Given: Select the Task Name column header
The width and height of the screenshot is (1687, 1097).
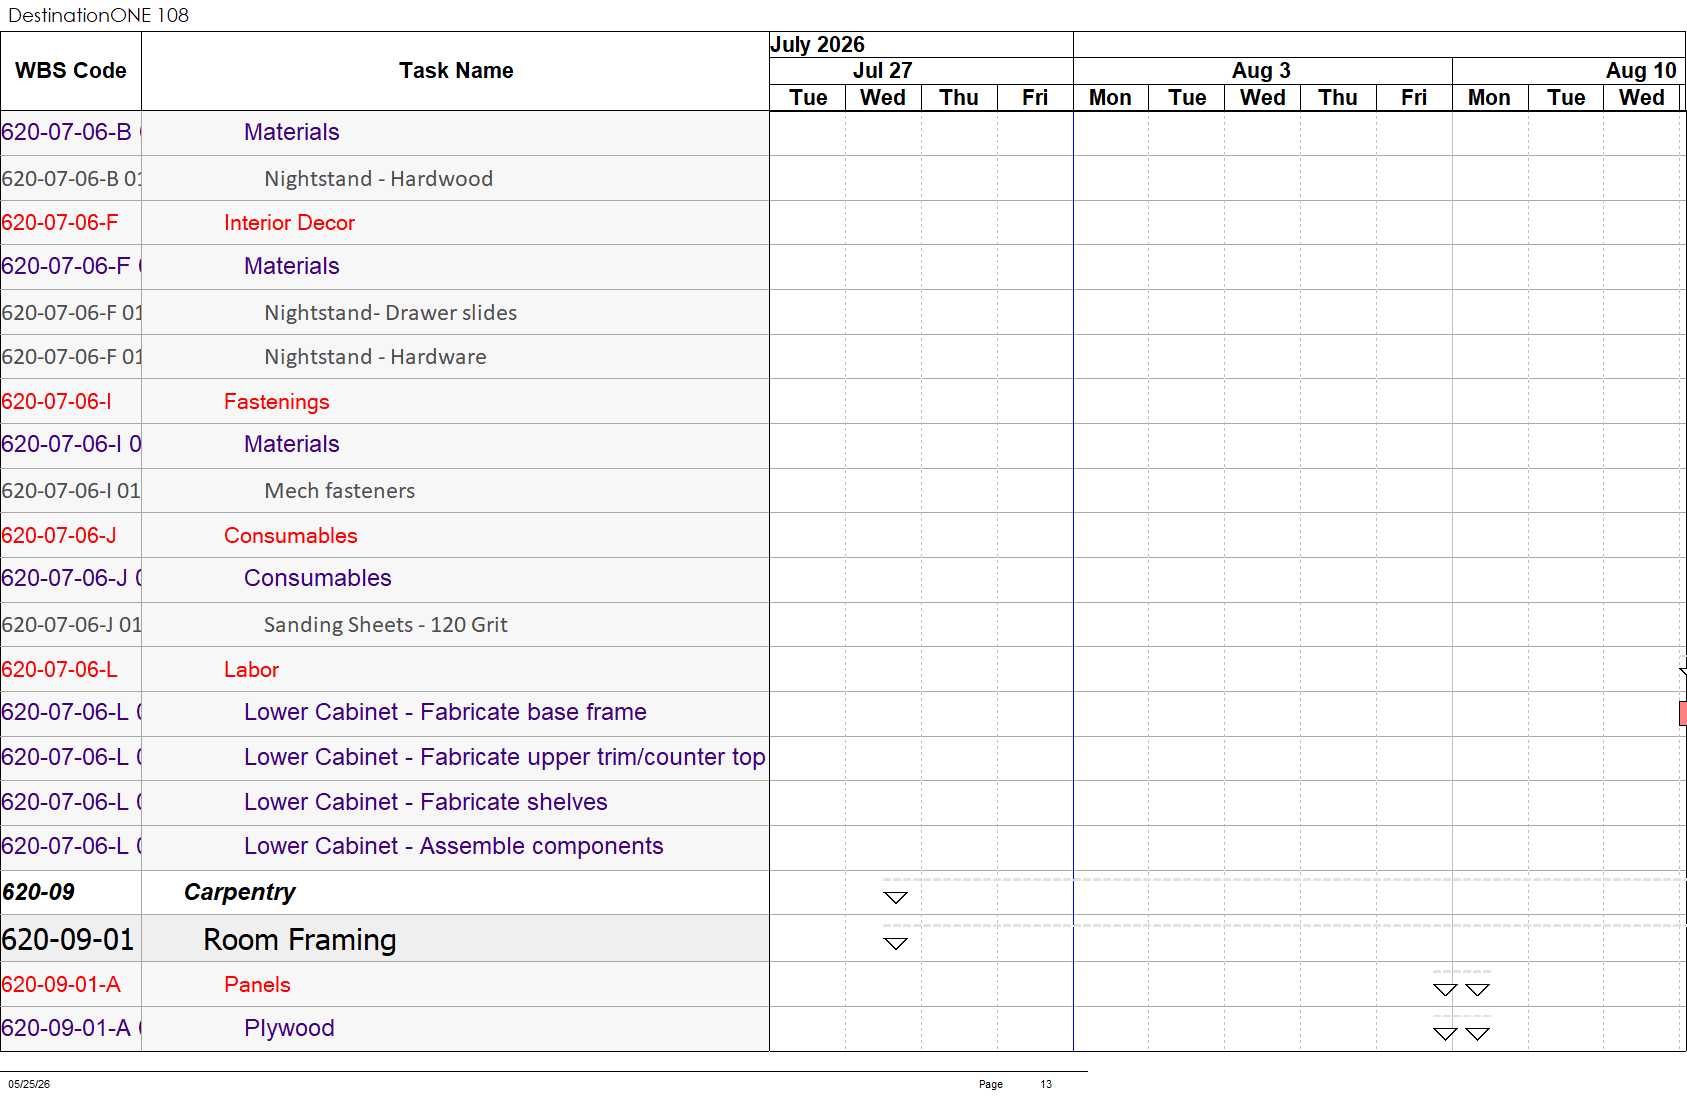Looking at the screenshot, I should coord(456,71).
